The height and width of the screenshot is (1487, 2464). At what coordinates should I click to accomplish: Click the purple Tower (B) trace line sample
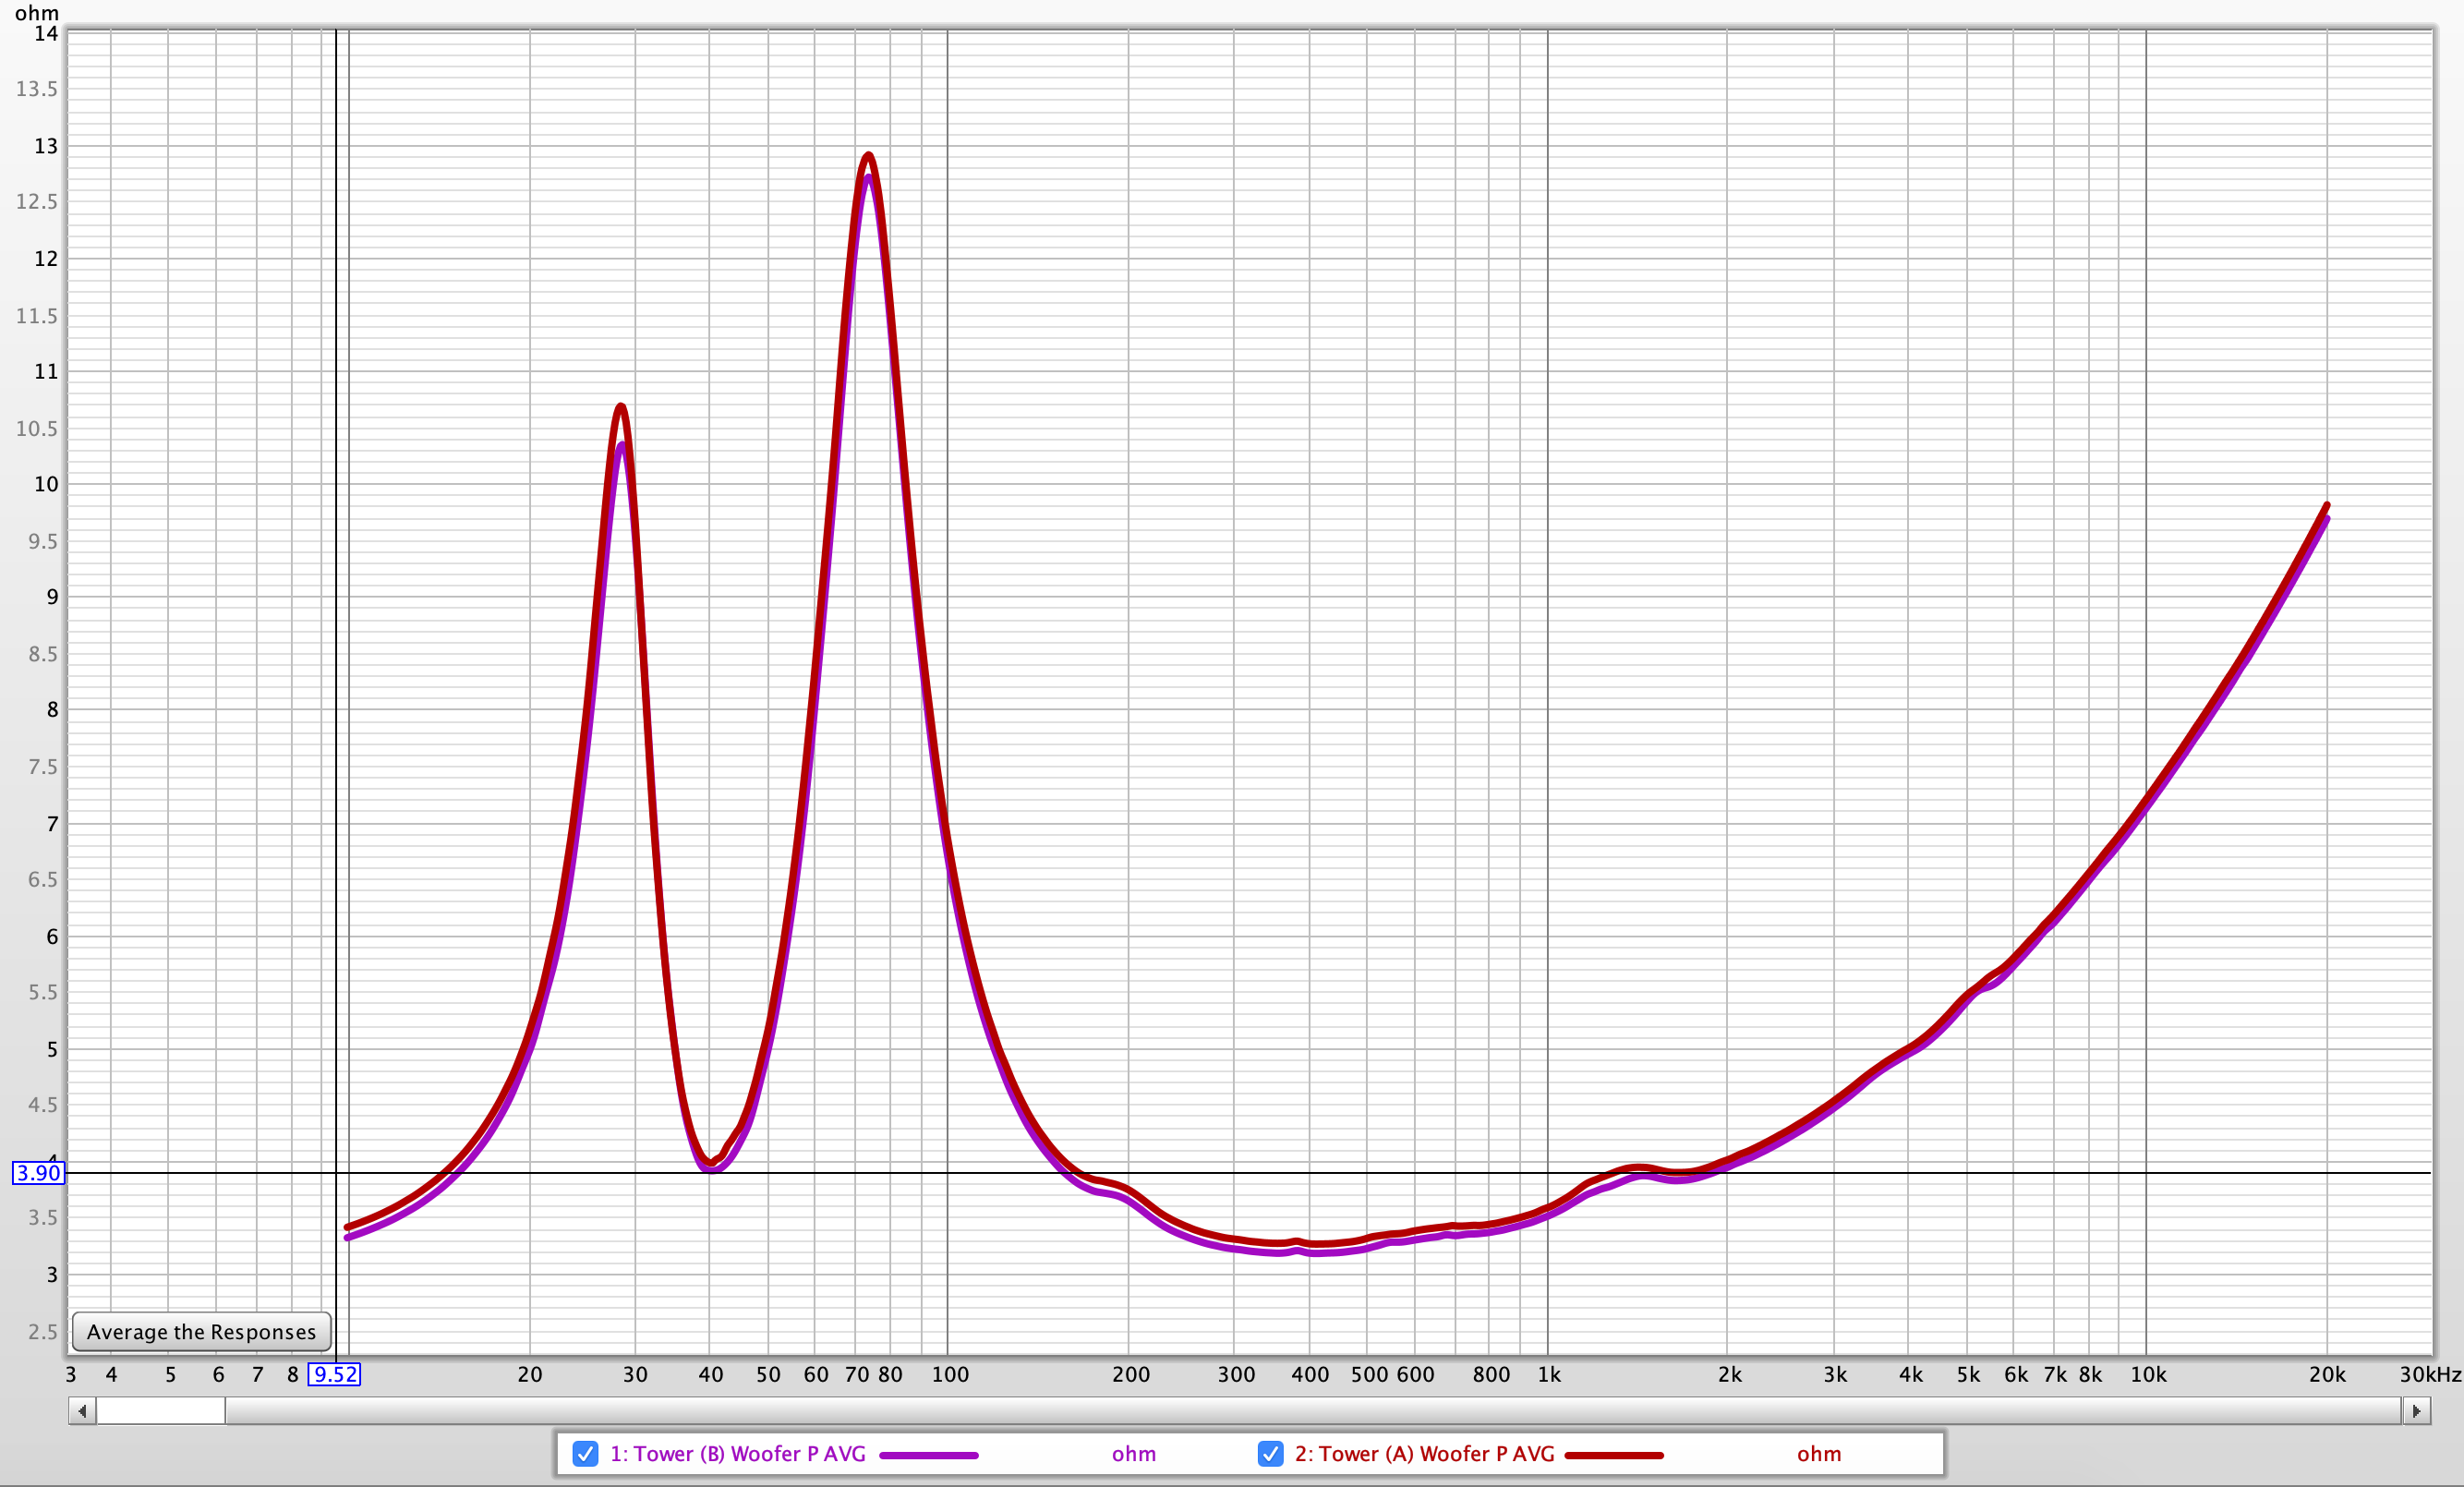(928, 1455)
